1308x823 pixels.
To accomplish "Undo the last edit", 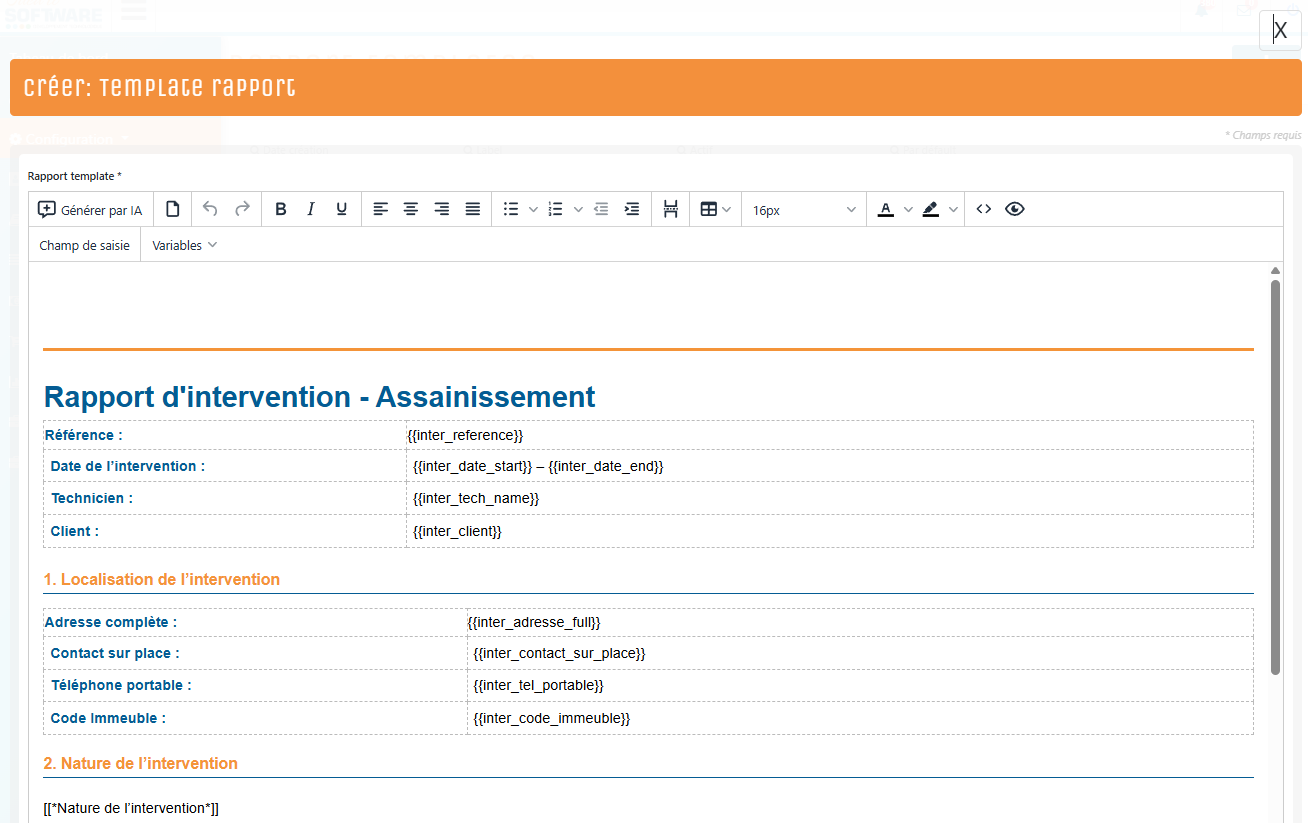I will point(210,209).
